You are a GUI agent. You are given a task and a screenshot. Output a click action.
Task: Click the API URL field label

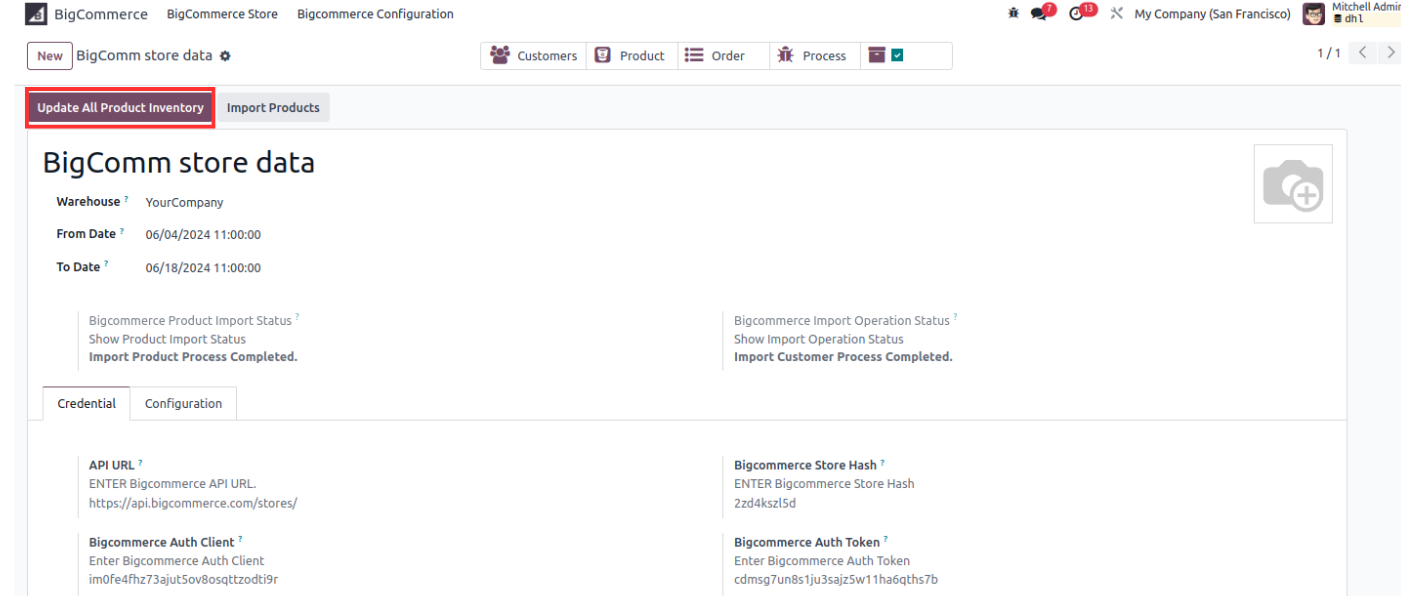tap(111, 465)
